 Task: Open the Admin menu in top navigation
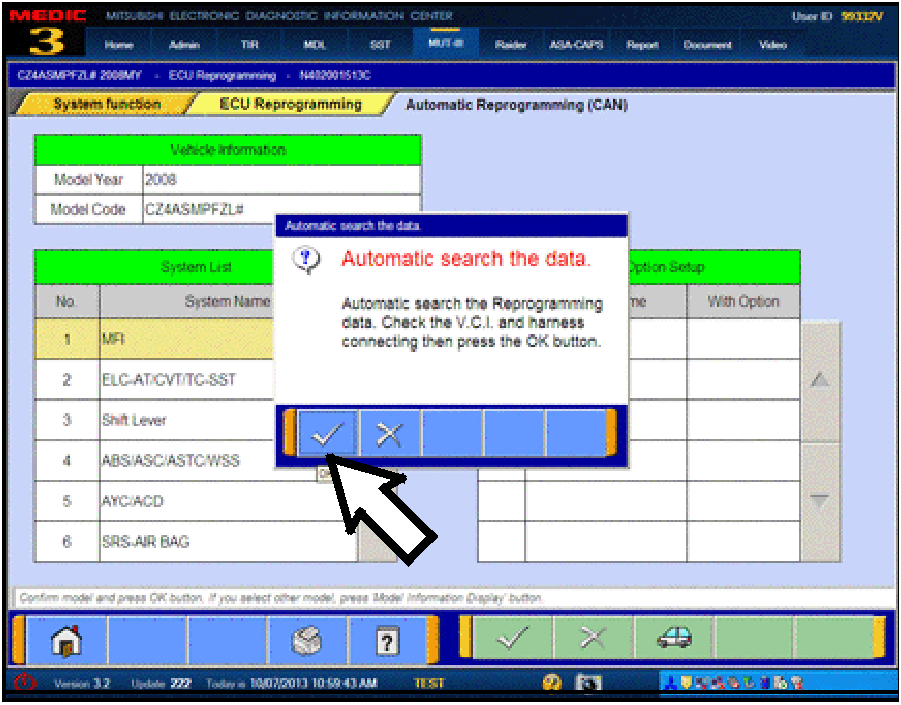point(184,45)
